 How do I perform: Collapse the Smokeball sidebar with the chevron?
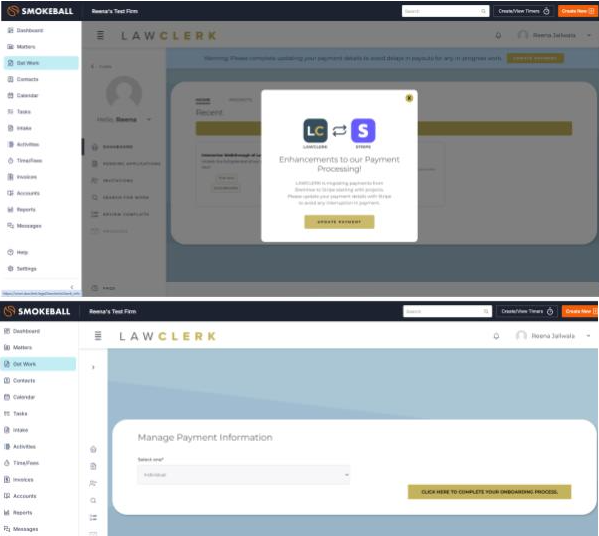[x=72, y=287]
